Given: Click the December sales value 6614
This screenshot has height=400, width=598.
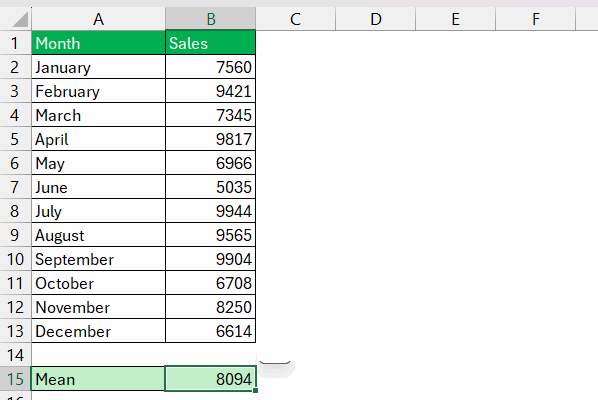Looking at the screenshot, I should (211, 331).
